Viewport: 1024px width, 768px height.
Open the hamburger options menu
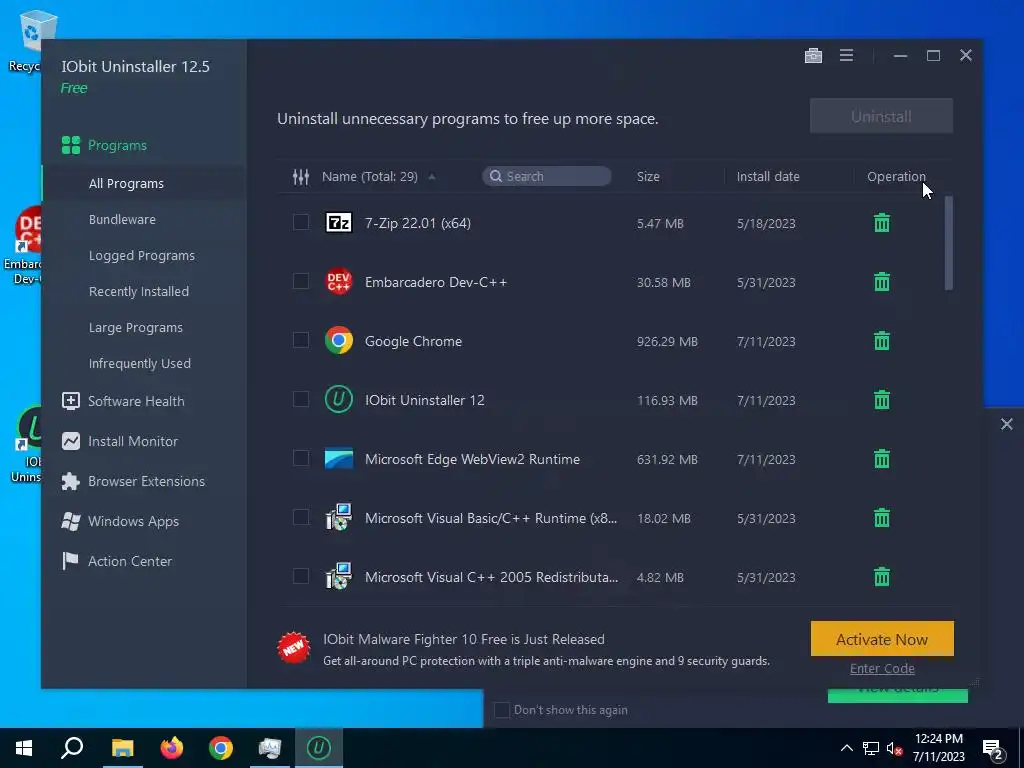(x=846, y=56)
